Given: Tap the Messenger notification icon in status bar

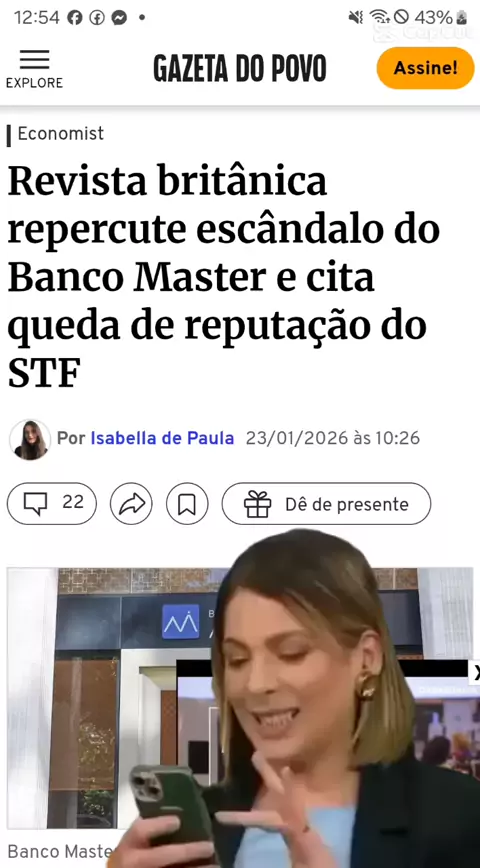Looking at the screenshot, I should pyautogui.click(x=119, y=18).
